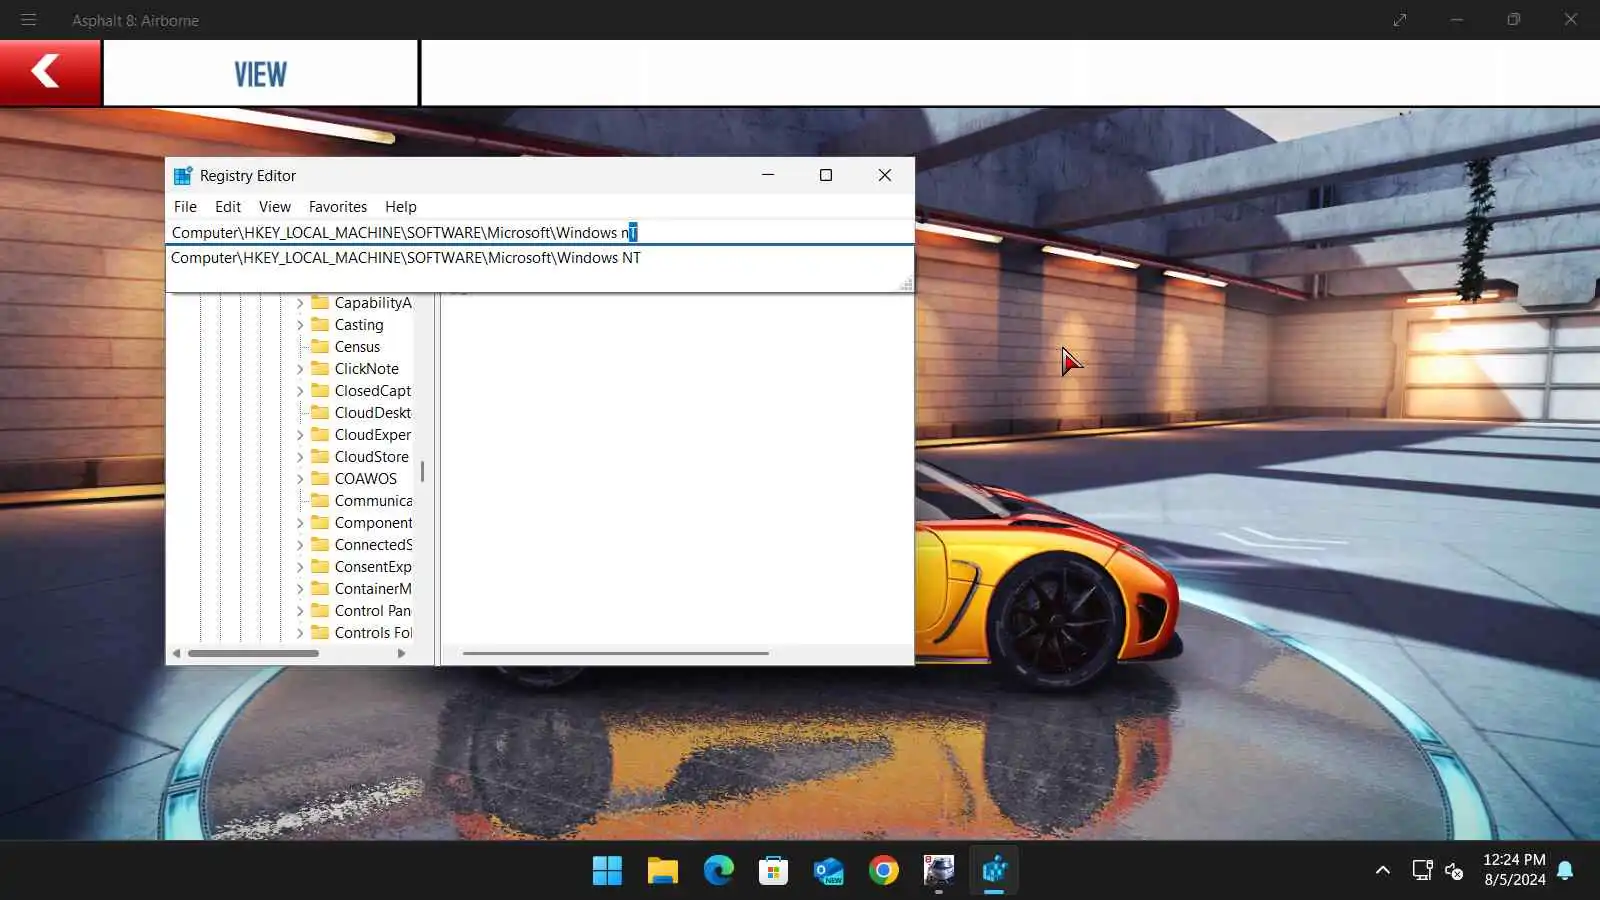The width and height of the screenshot is (1600, 900).
Task: Select the VIEW tab in Asphalt 8
Action: tap(260, 73)
